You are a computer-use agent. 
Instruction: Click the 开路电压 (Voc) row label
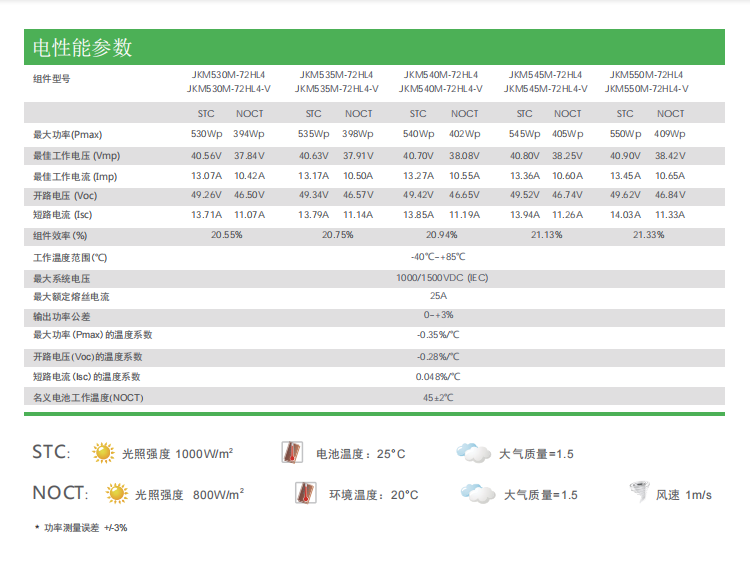click(65, 196)
